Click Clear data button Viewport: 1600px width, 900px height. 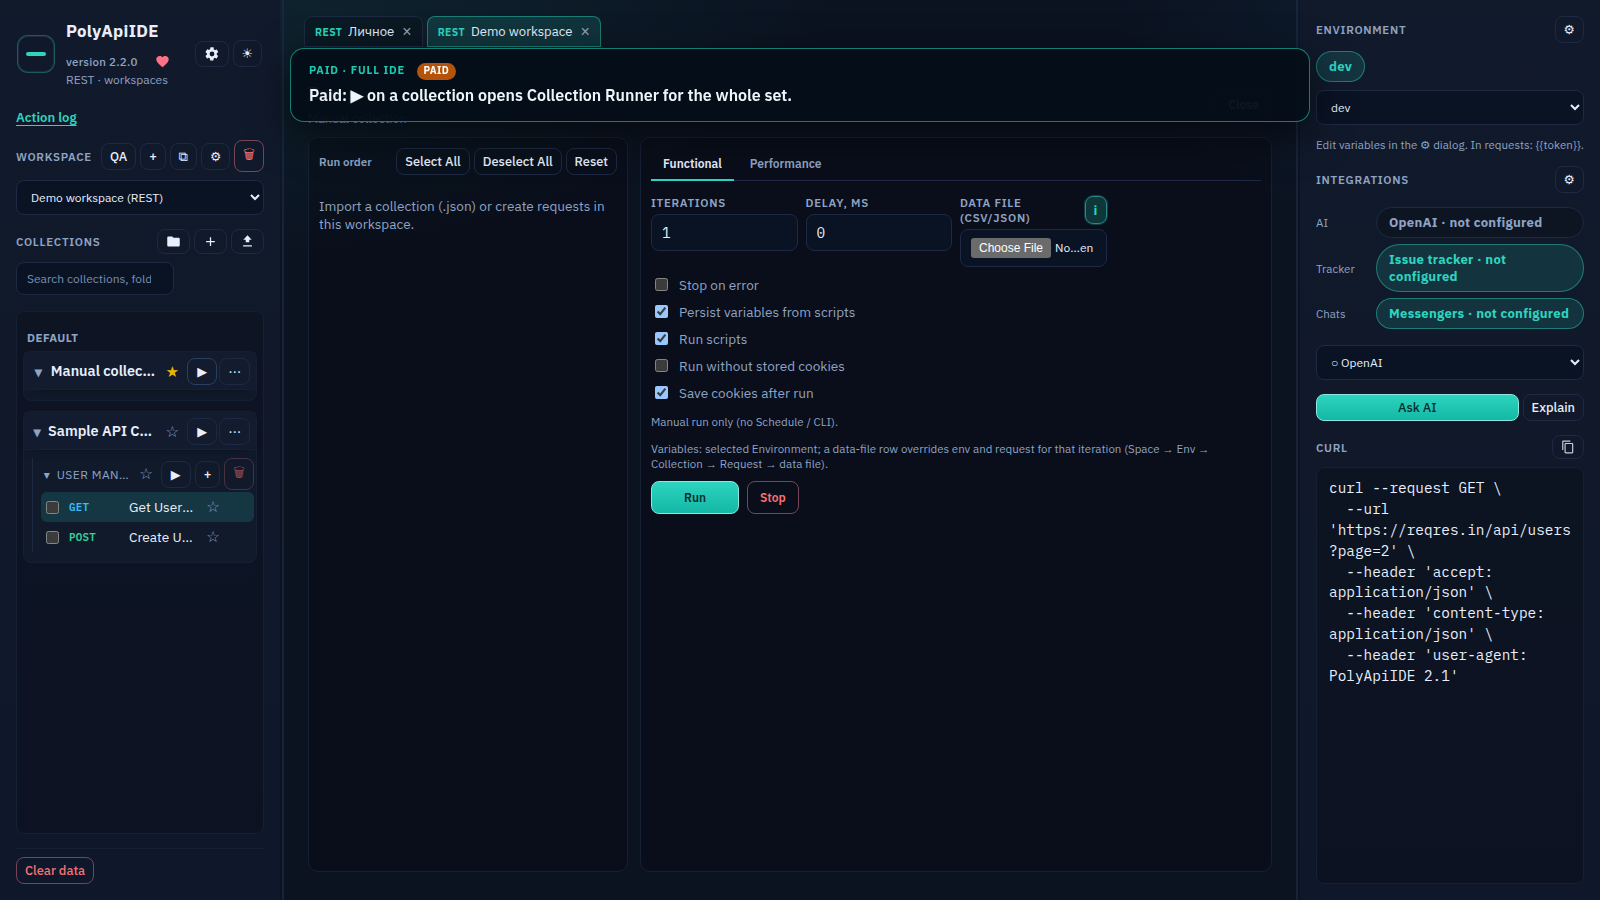tap(55, 871)
